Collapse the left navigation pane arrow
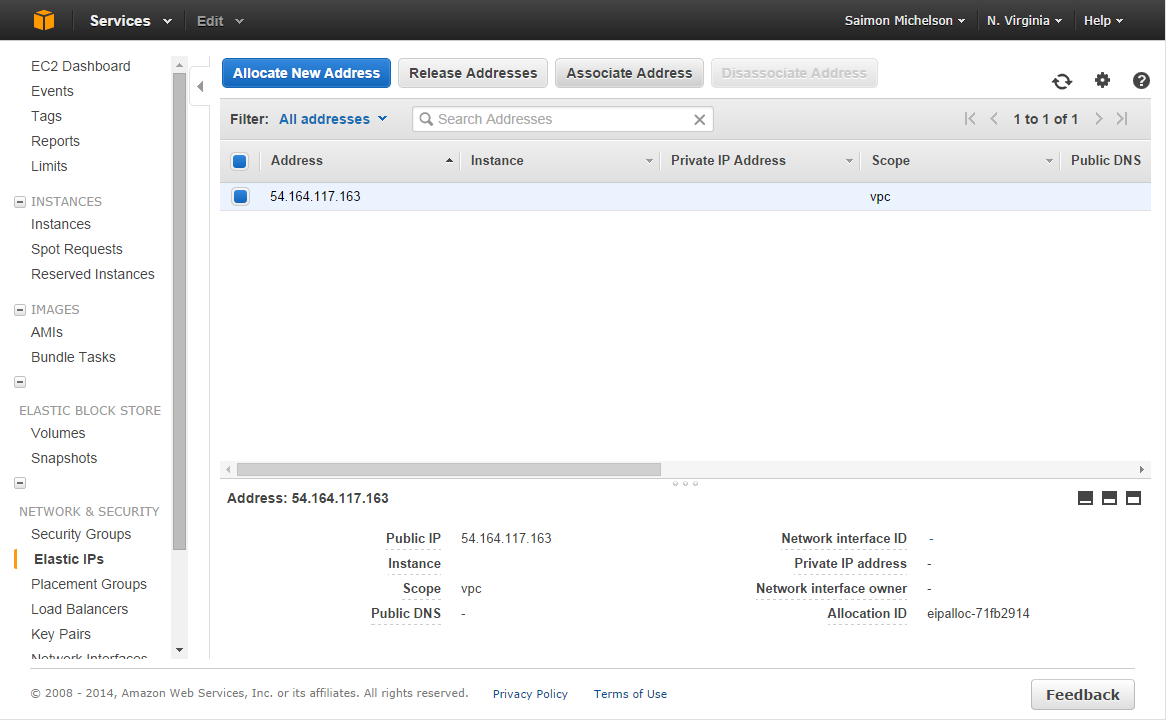Image resolution: width=1166 pixels, height=720 pixels. click(x=200, y=86)
